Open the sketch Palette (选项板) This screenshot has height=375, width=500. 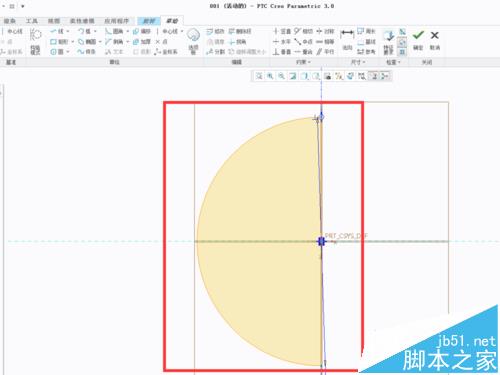click(x=193, y=41)
